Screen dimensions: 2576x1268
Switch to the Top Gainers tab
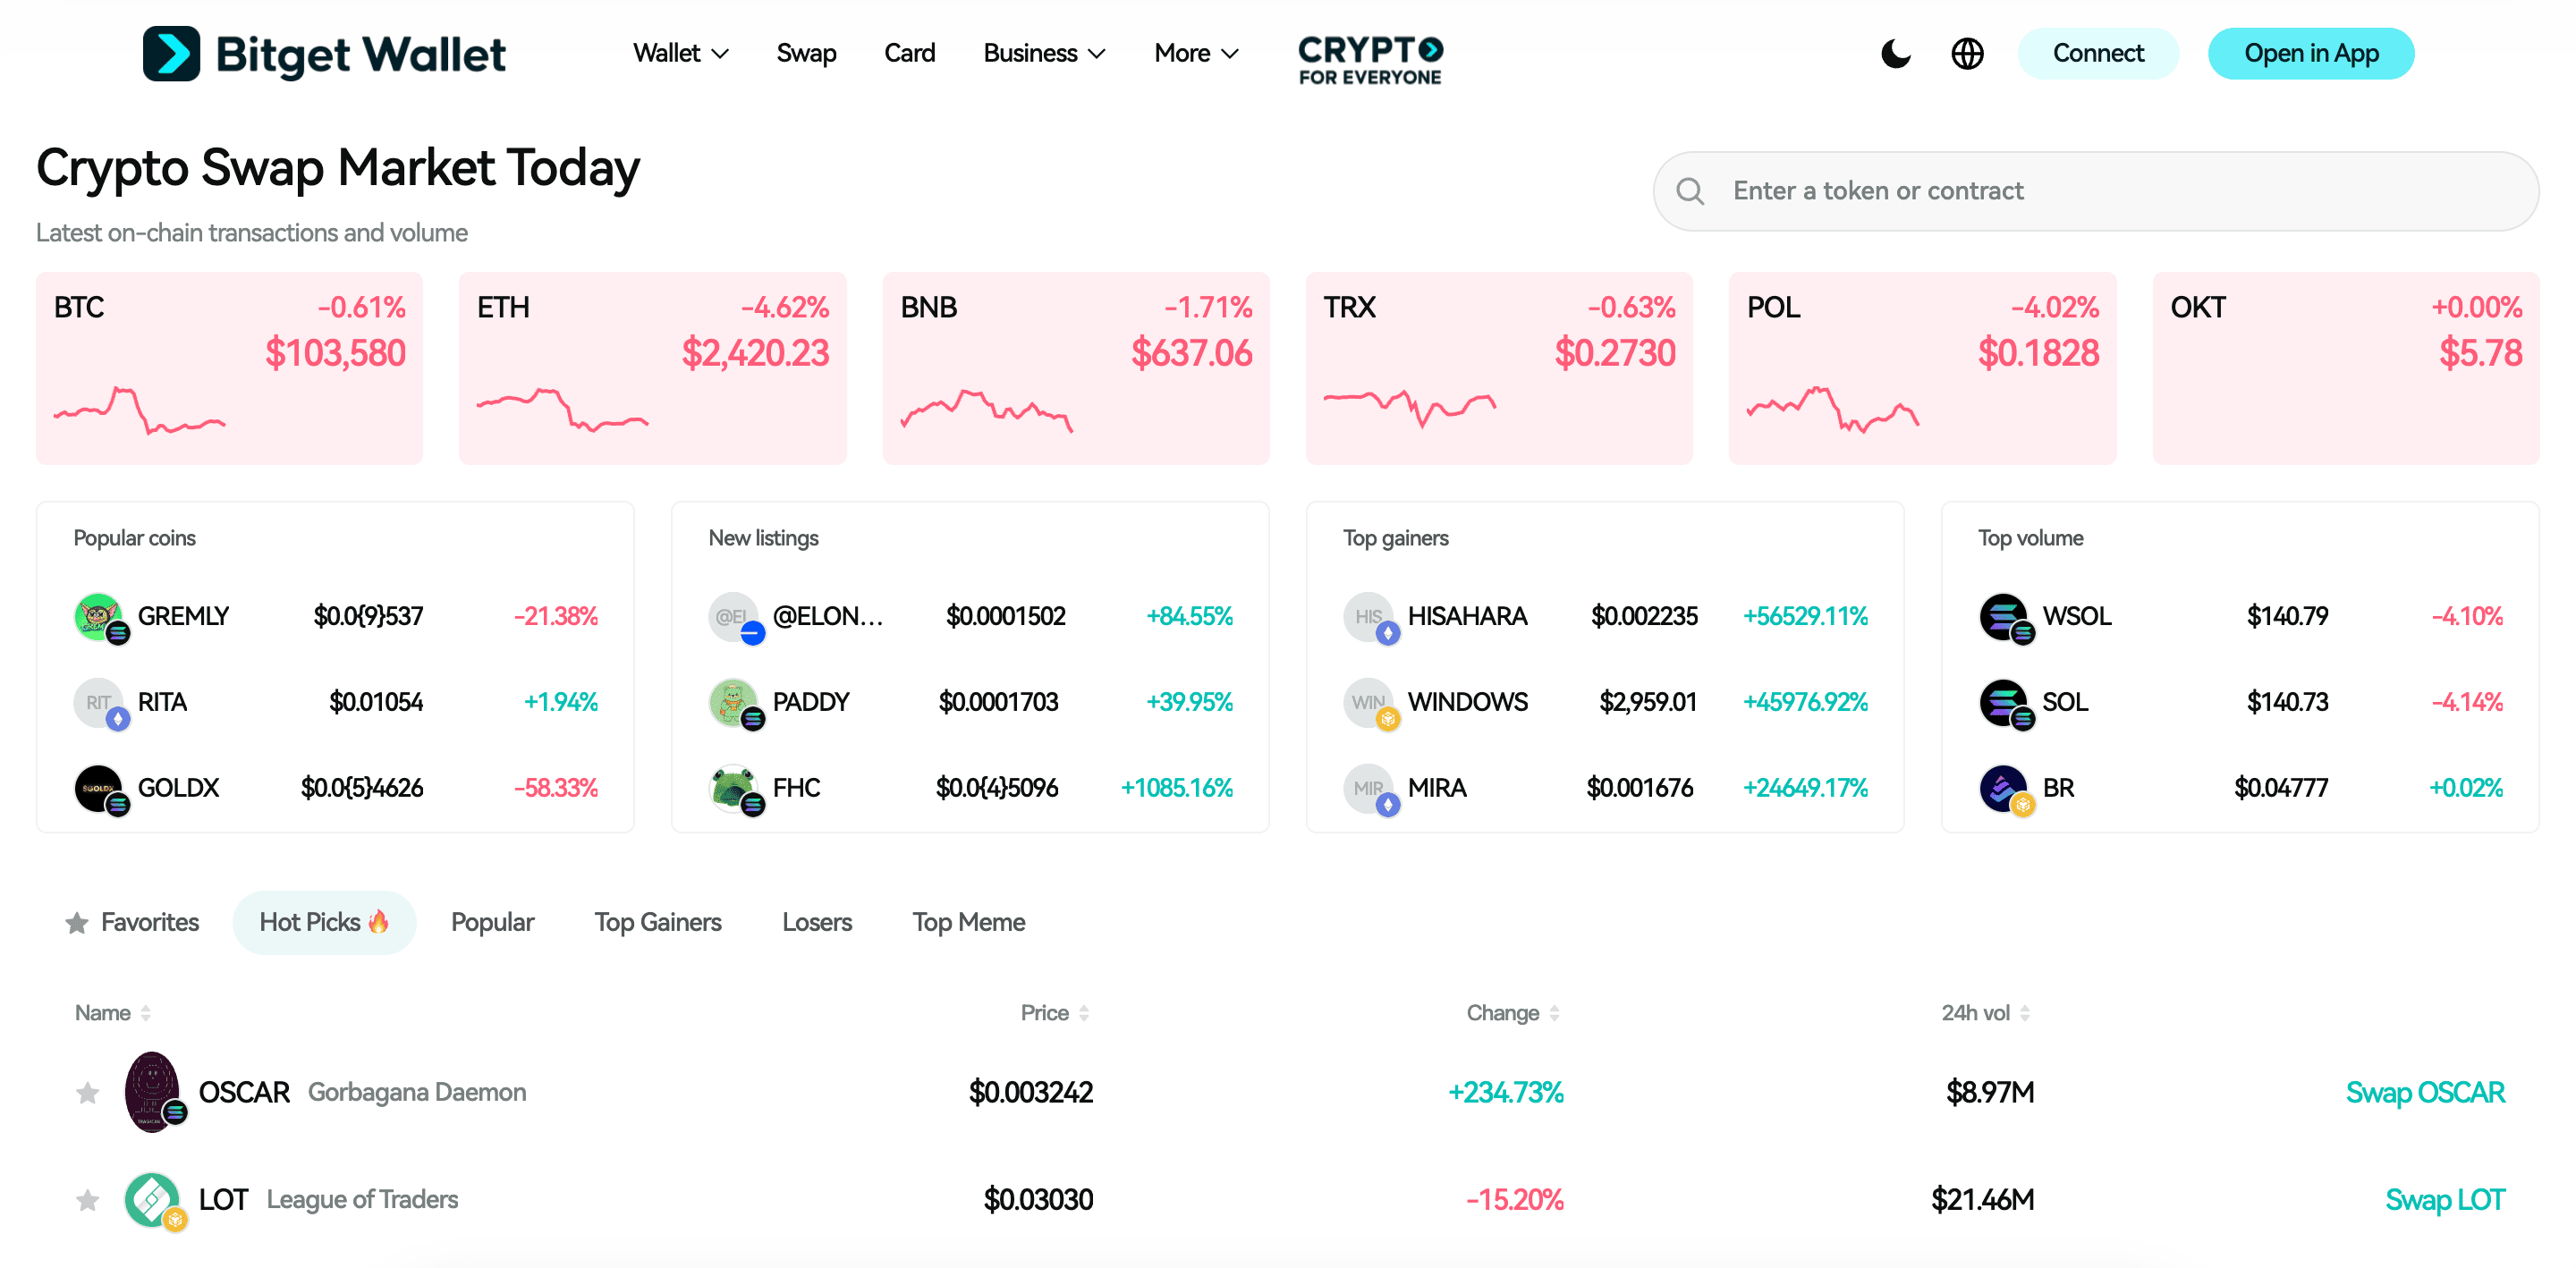[658, 922]
